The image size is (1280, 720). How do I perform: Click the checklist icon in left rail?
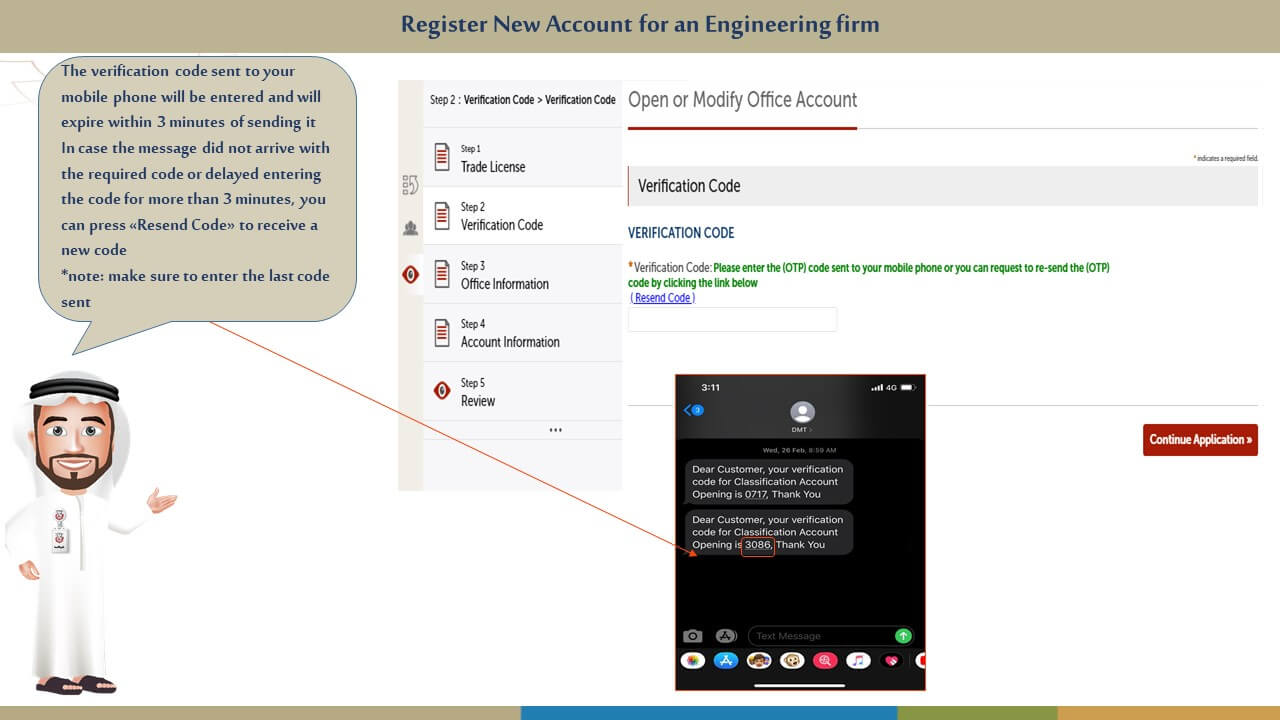click(410, 185)
